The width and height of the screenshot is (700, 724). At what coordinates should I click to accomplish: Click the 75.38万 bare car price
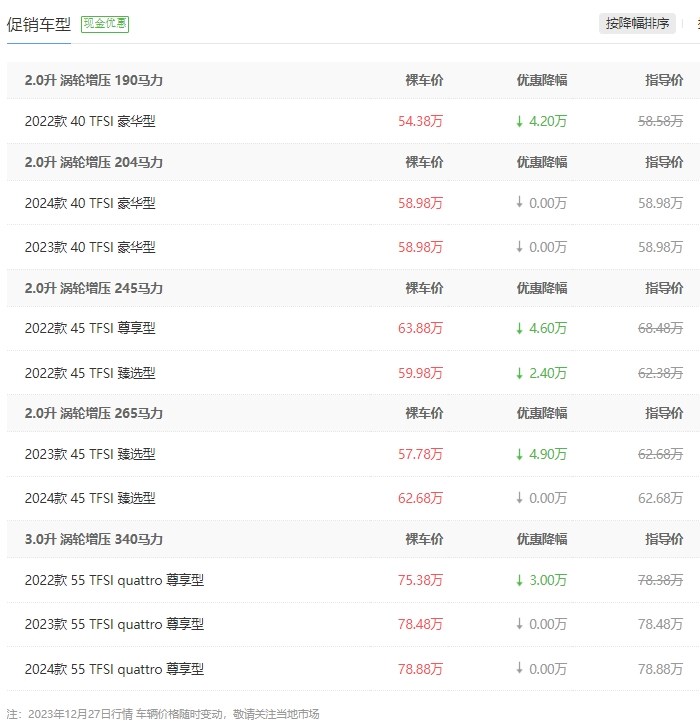point(420,580)
